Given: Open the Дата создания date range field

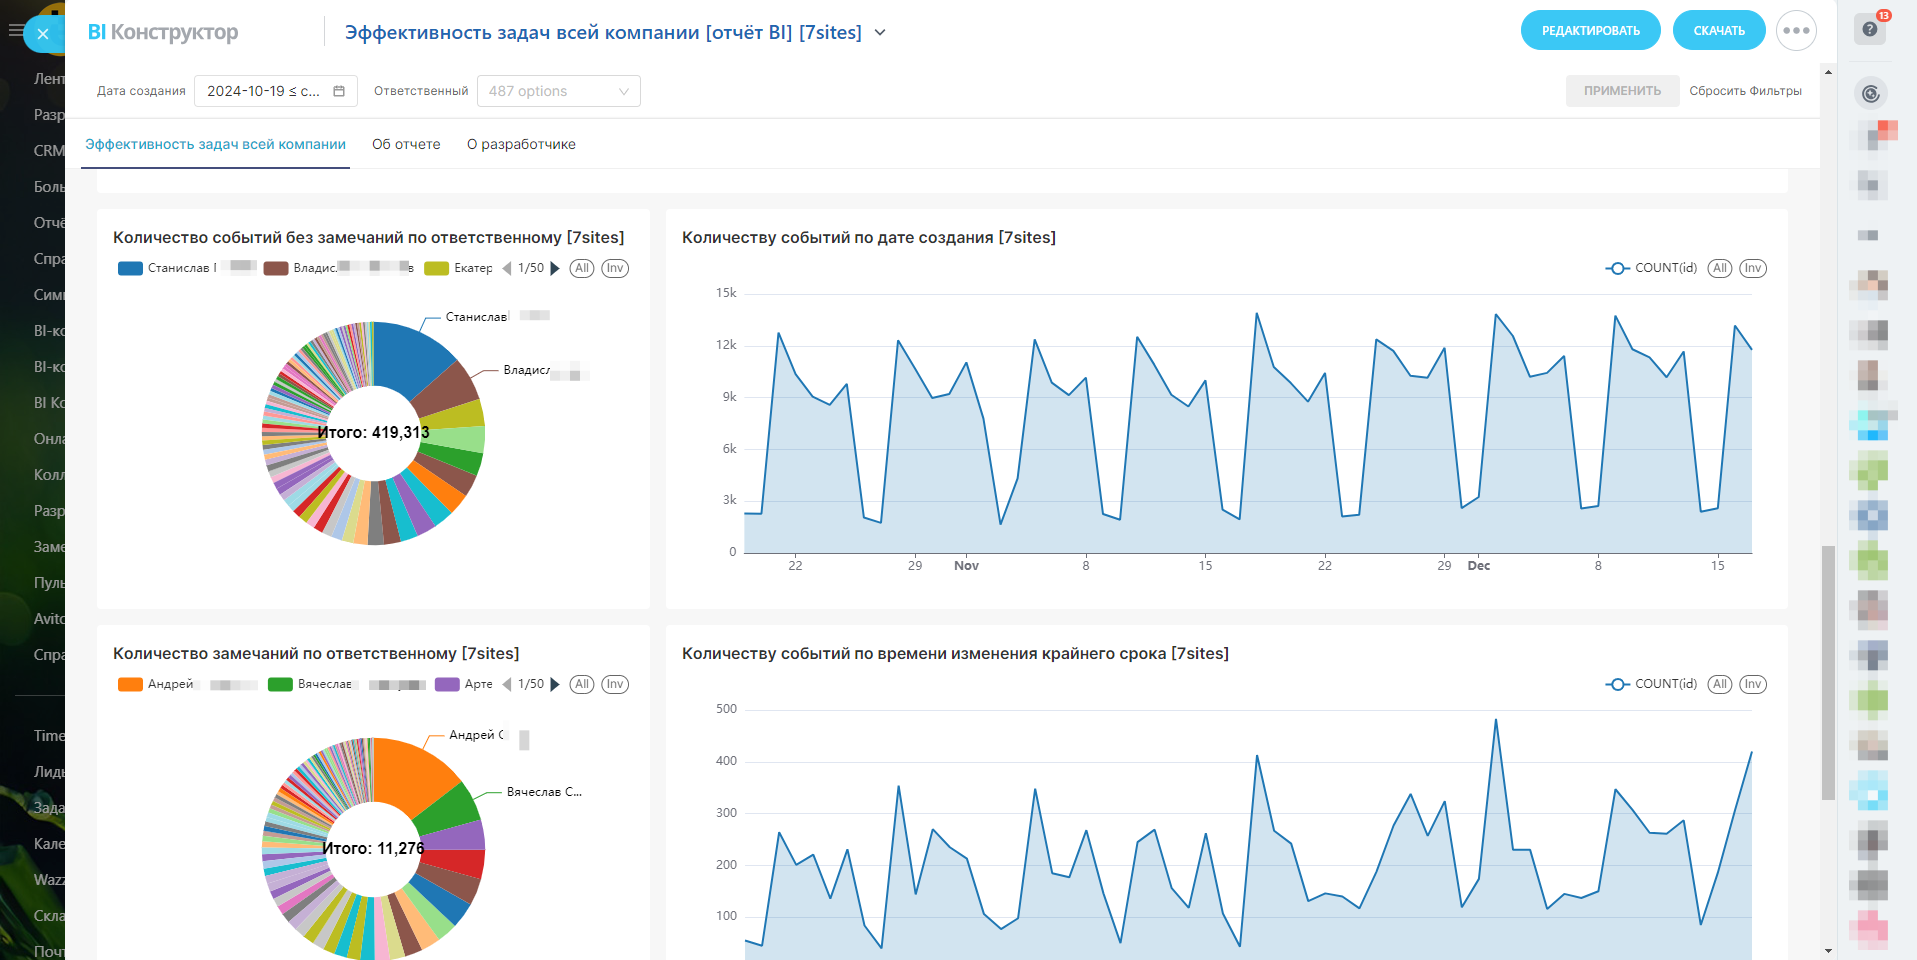Looking at the screenshot, I should 264,91.
